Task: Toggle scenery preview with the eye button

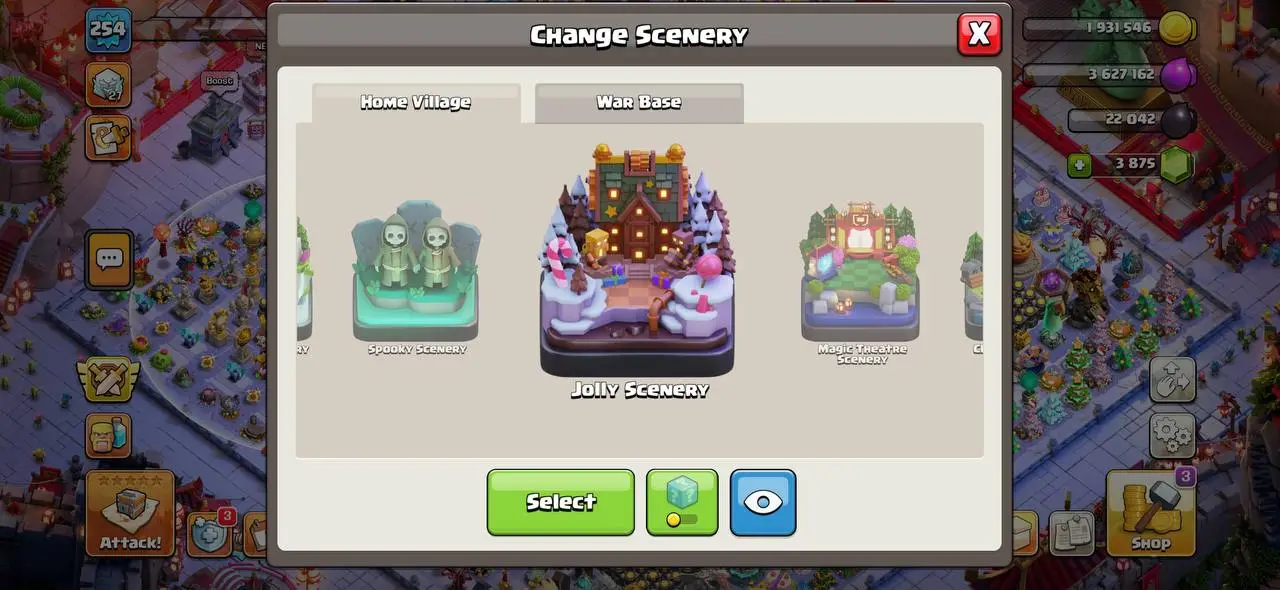Action: (x=763, y=502)
